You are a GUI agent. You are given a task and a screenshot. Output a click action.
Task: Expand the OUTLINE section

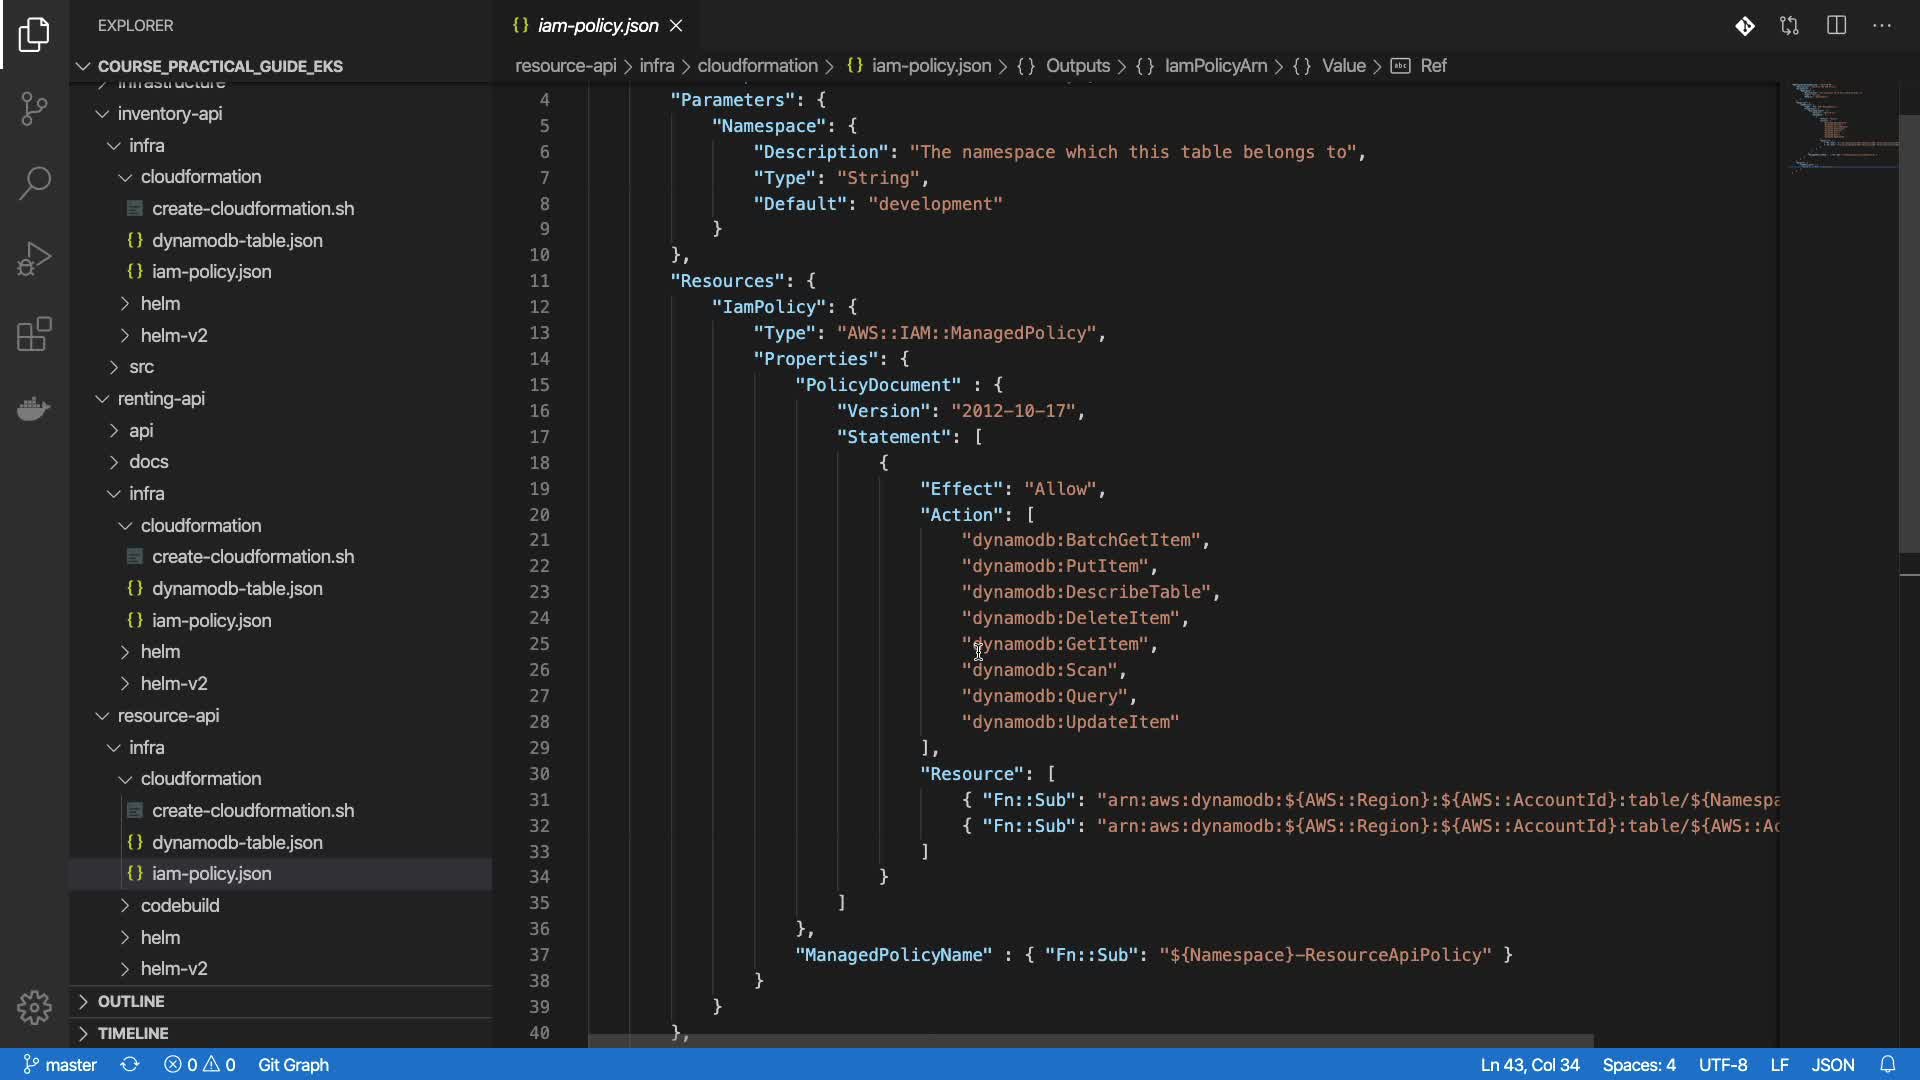tap(130, 1001)
